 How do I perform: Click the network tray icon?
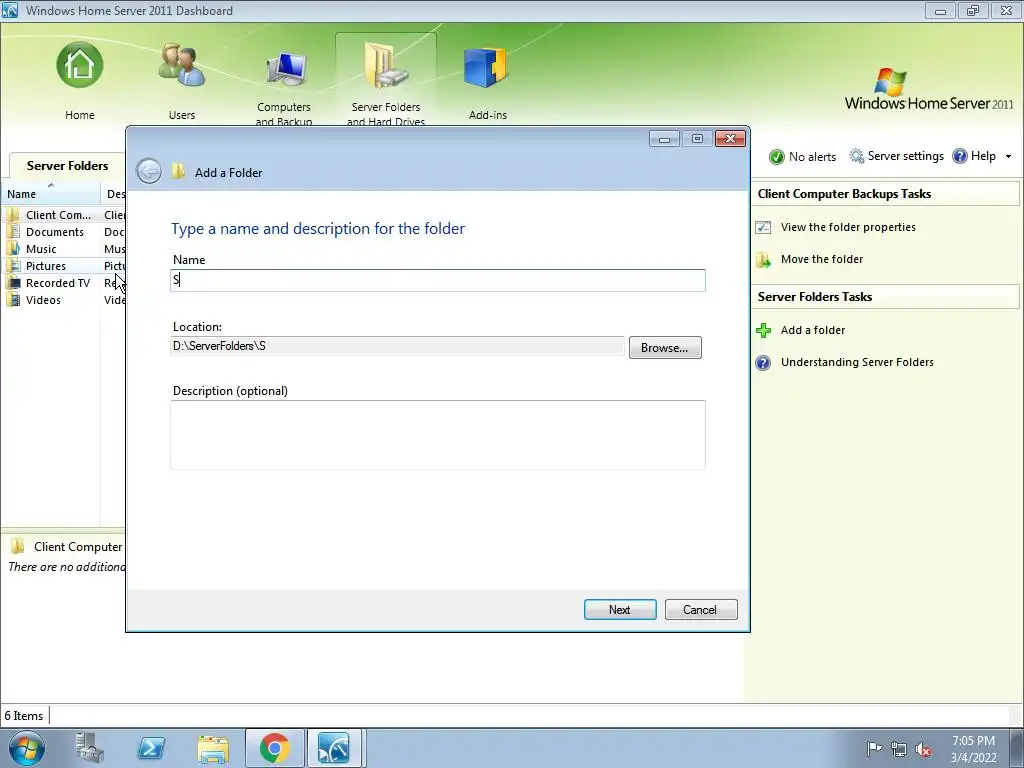click(899, 749)
